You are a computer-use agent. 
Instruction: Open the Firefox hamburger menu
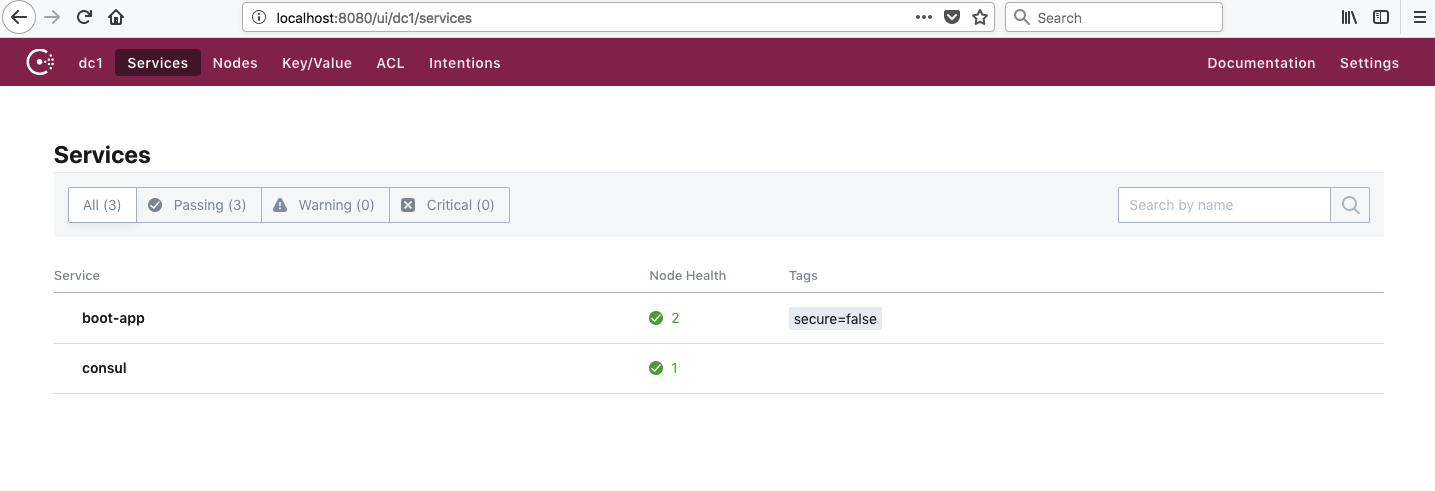[1419, 17]
